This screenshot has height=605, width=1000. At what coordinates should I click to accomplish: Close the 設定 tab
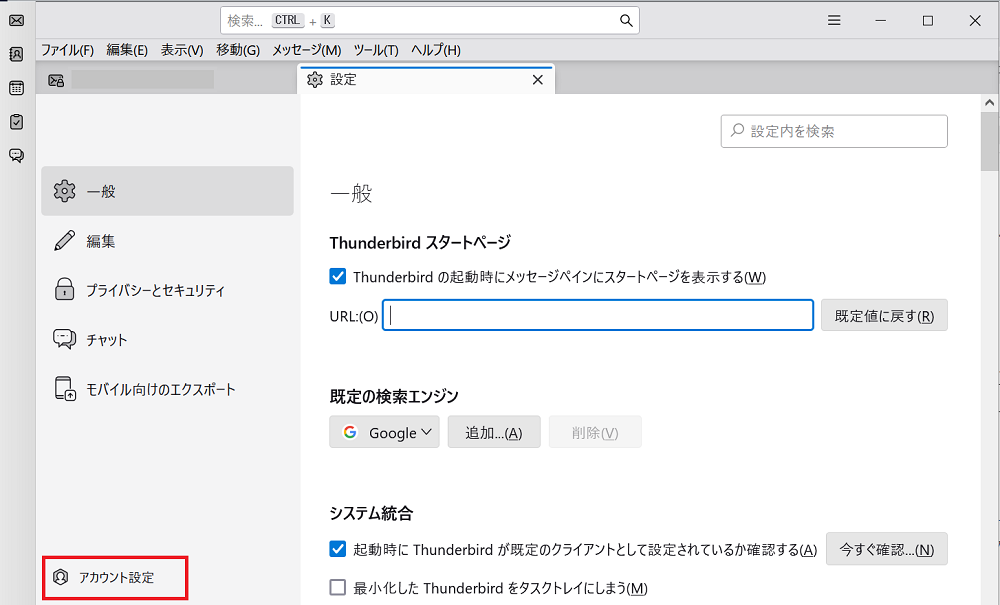point(537,80)
